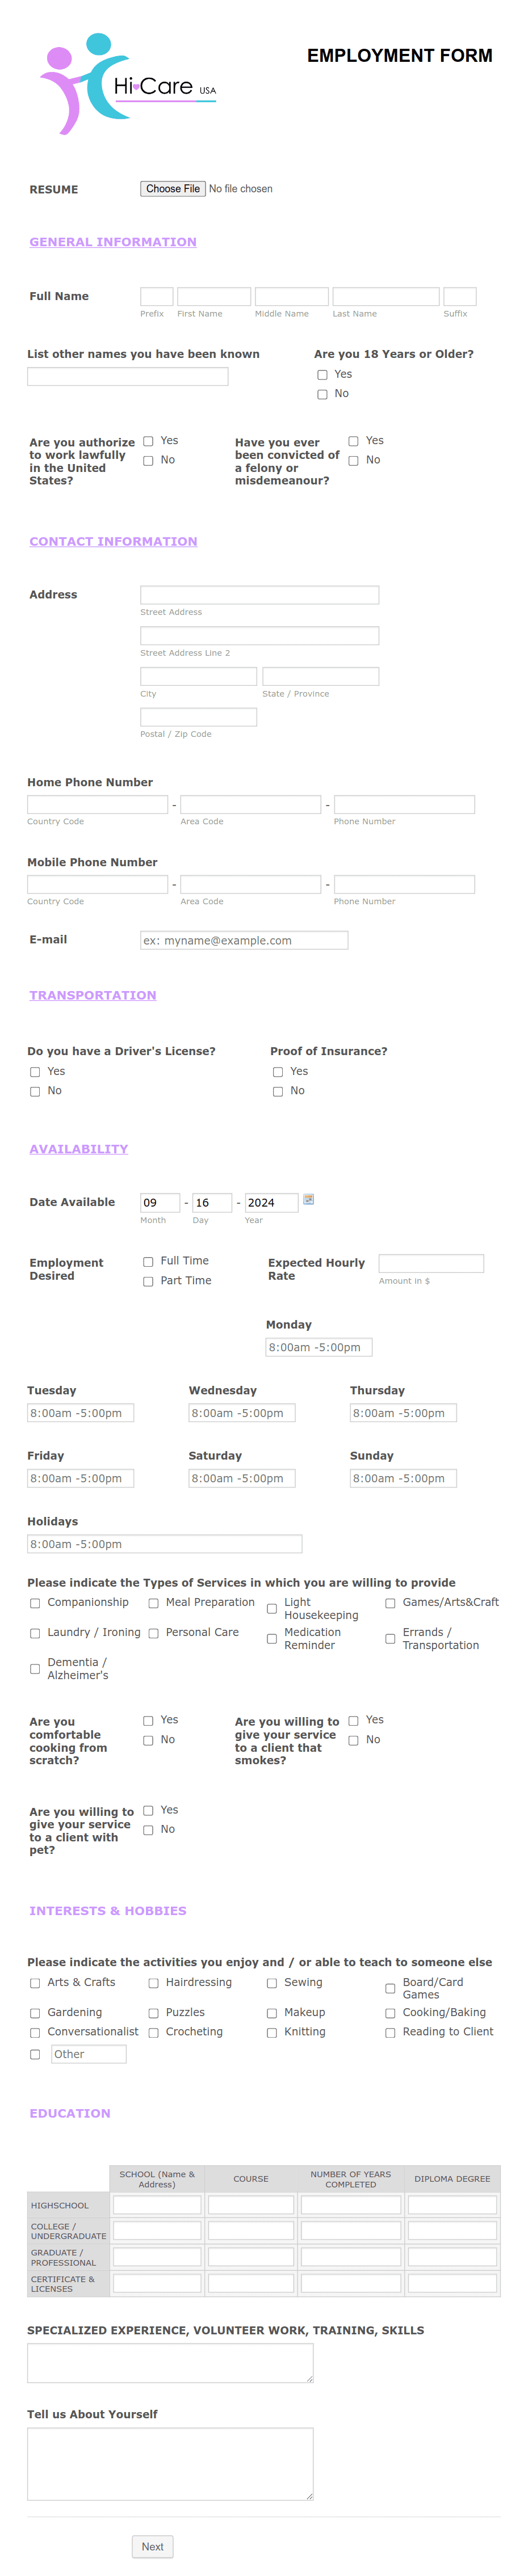528x2576 pixels.
Task: Focus the E-mail input field
Action: tap(244, 940)
